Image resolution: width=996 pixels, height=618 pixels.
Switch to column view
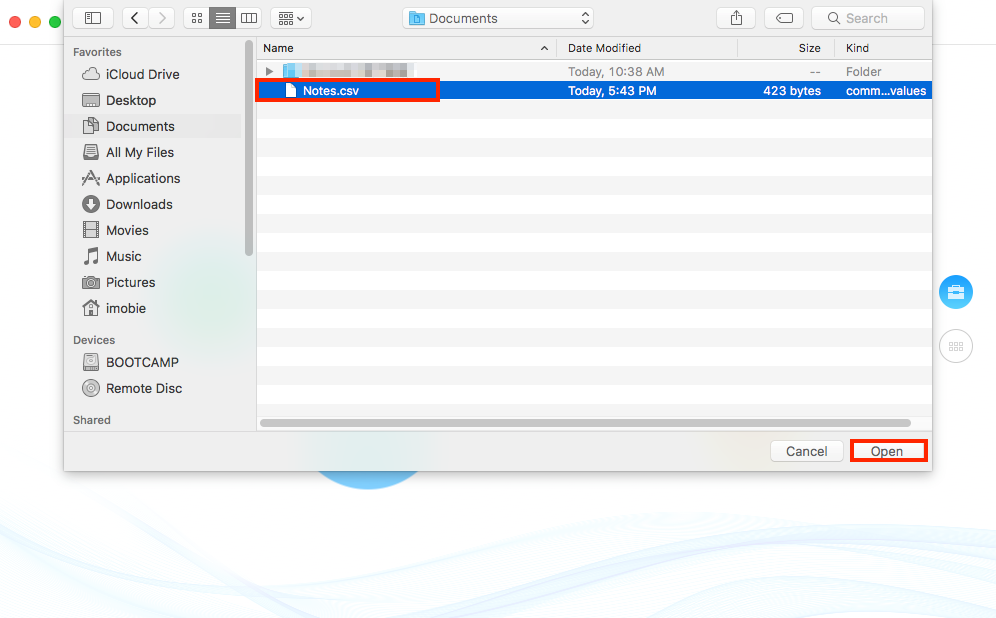click(249, 18)
